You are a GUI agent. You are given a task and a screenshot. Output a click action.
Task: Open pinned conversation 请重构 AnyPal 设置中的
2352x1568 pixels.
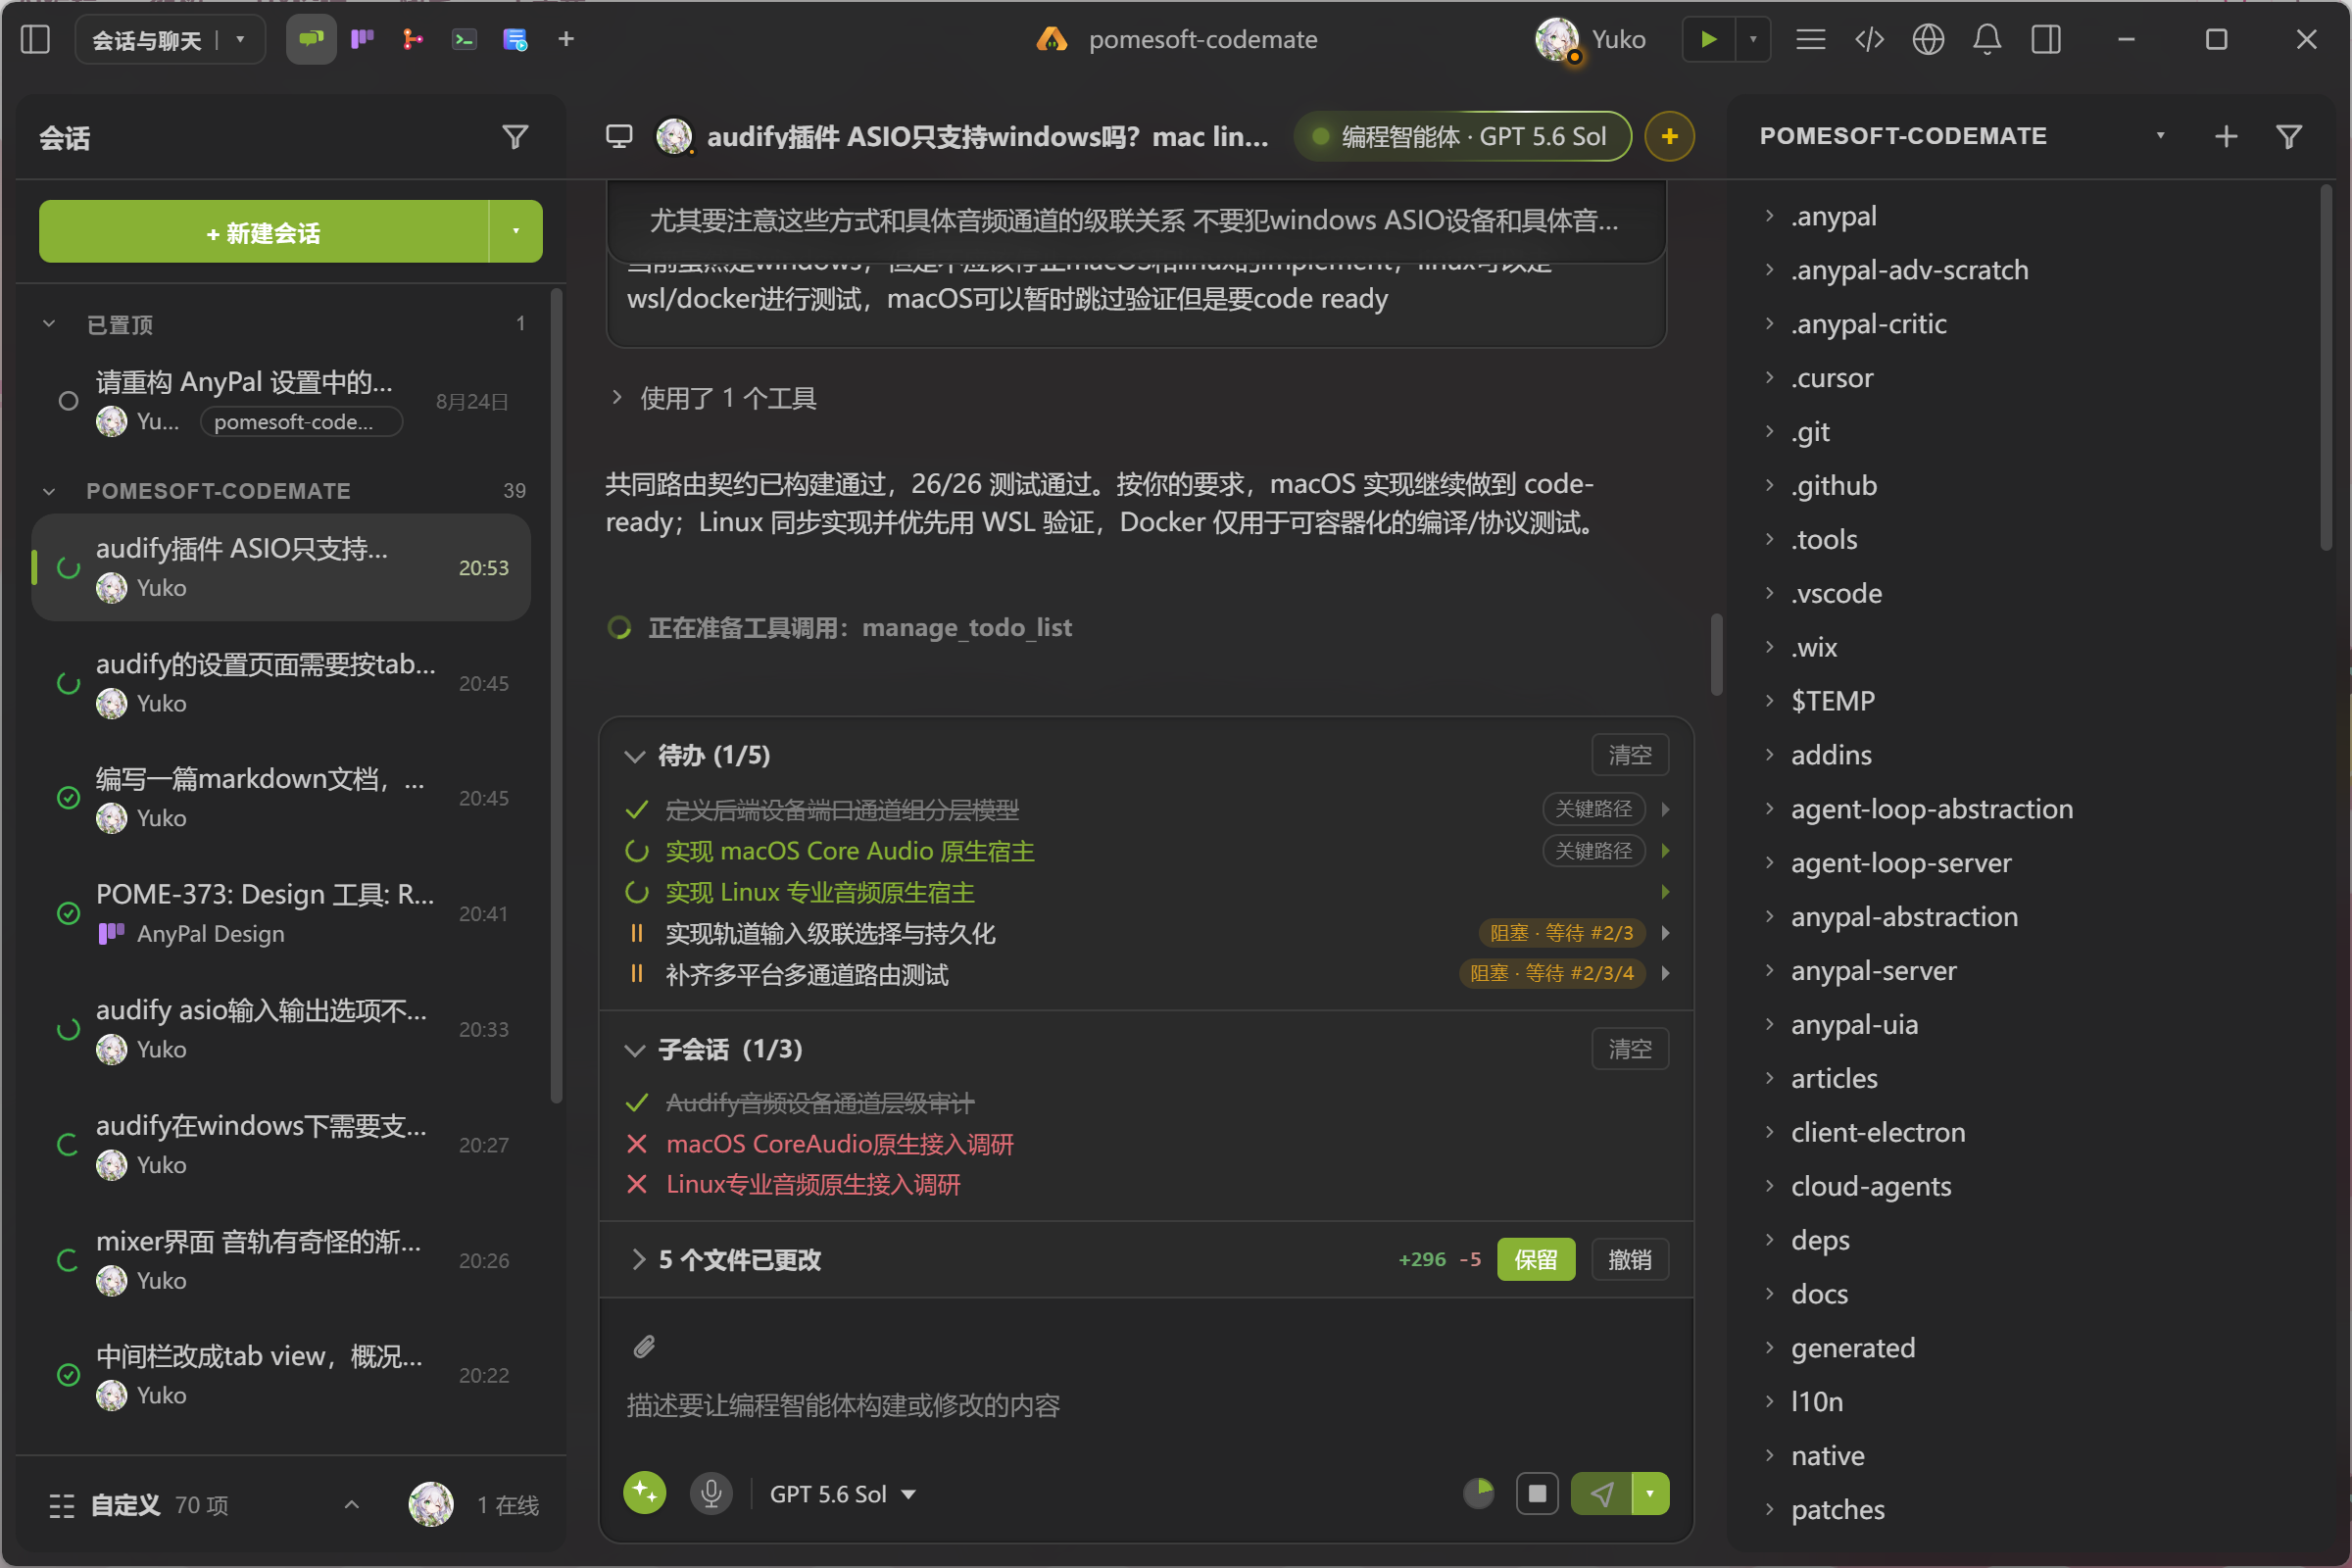point(280,400)
